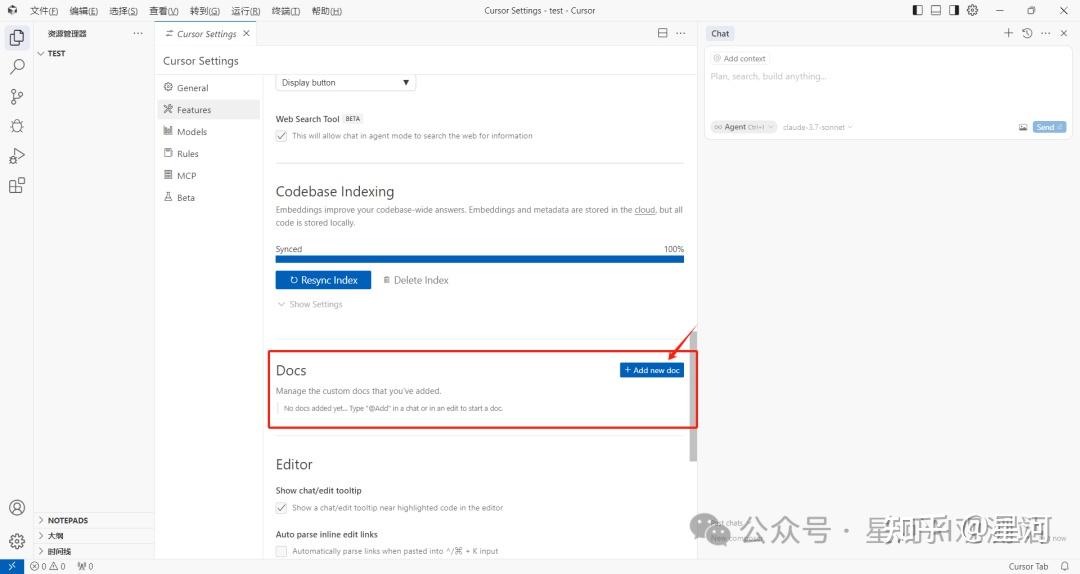This screenshot has height=574, width=1080.
Task: Select the Features settings section
Action: coord(209,110)
